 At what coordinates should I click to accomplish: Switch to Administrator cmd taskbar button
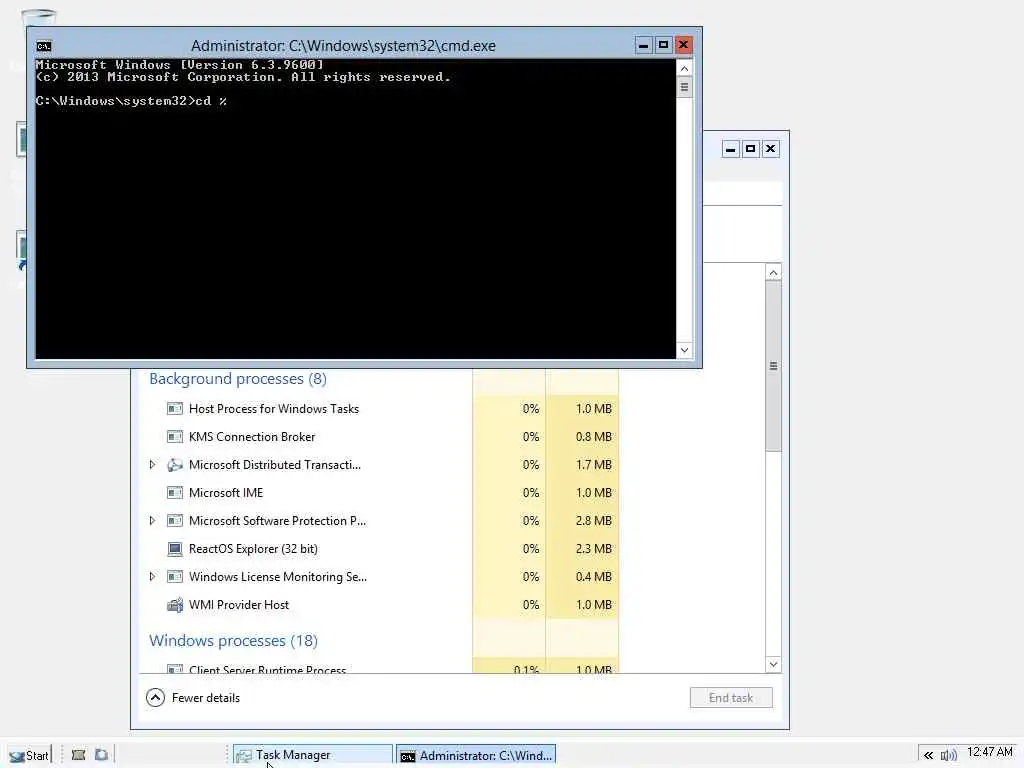click(x=476, y=755)
